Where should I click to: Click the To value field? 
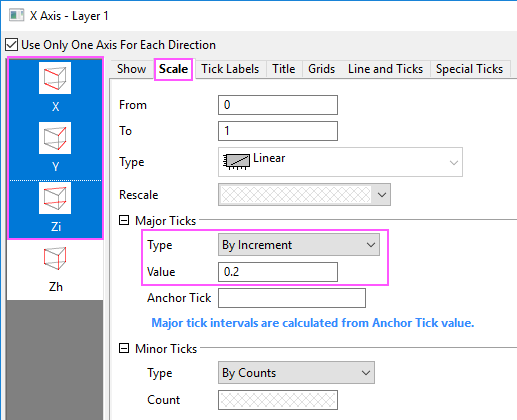278,131
